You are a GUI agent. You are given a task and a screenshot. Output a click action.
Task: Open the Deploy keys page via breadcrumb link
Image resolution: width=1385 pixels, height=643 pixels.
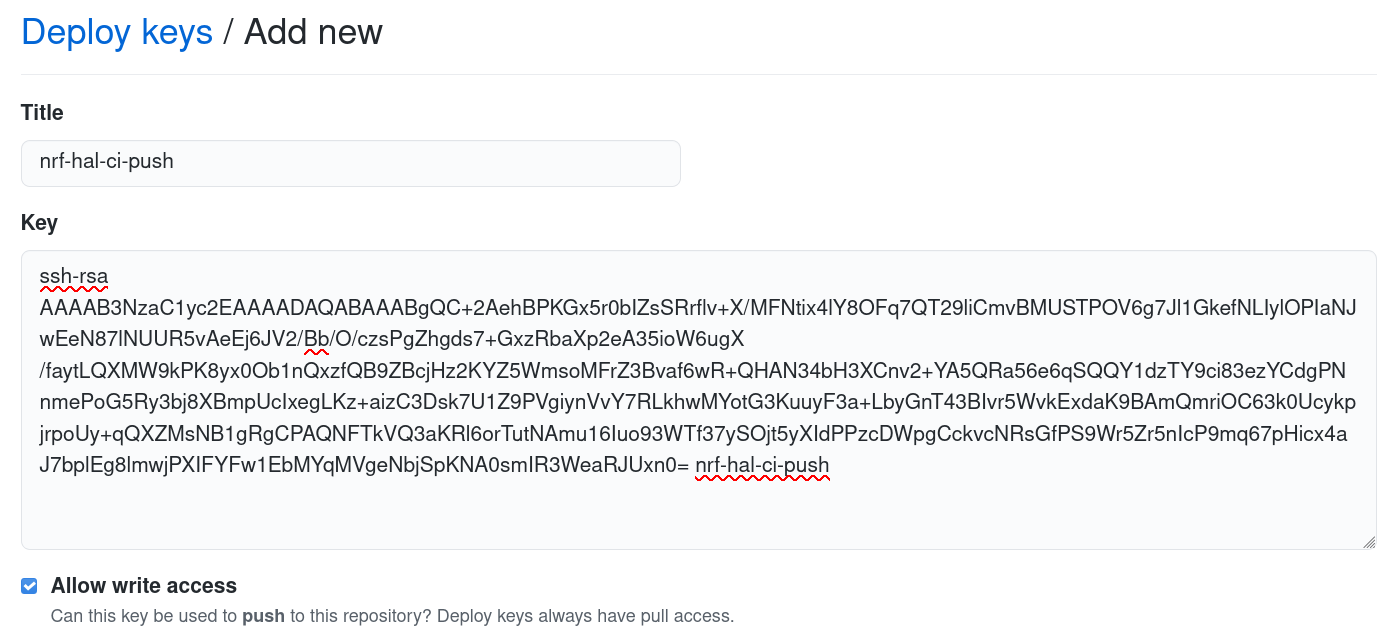tap(116, 31)
